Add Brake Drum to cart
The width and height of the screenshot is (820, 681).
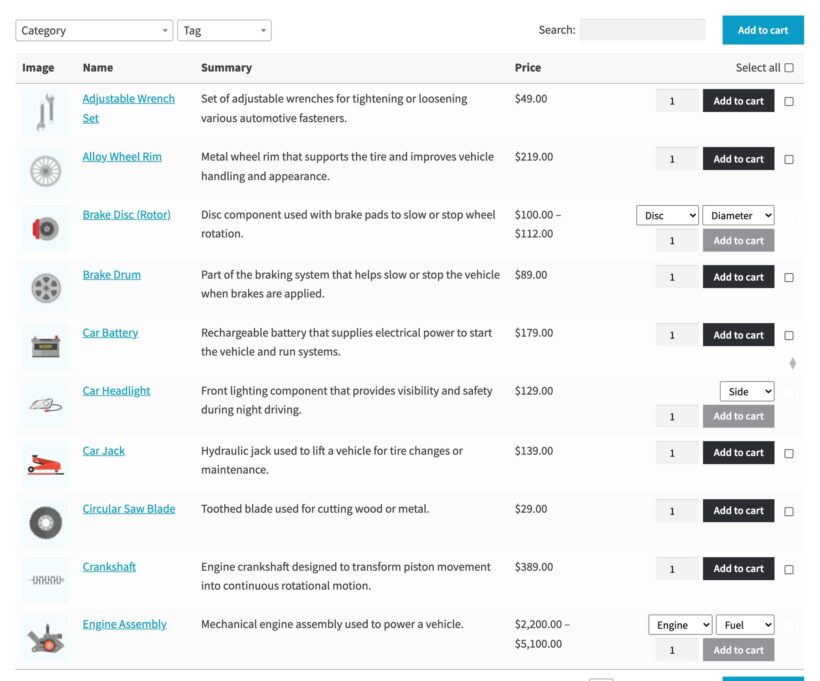tap(738, 277)
